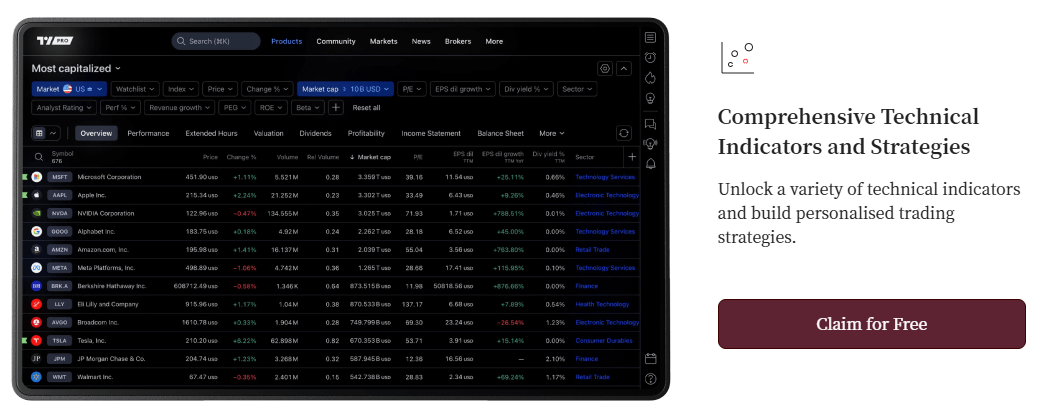Viewport: 1042px width, 410px height.
Task: Click the Microsoft logo icon in MSFT row
Action: pyautogui.click(x=37, y=177)
